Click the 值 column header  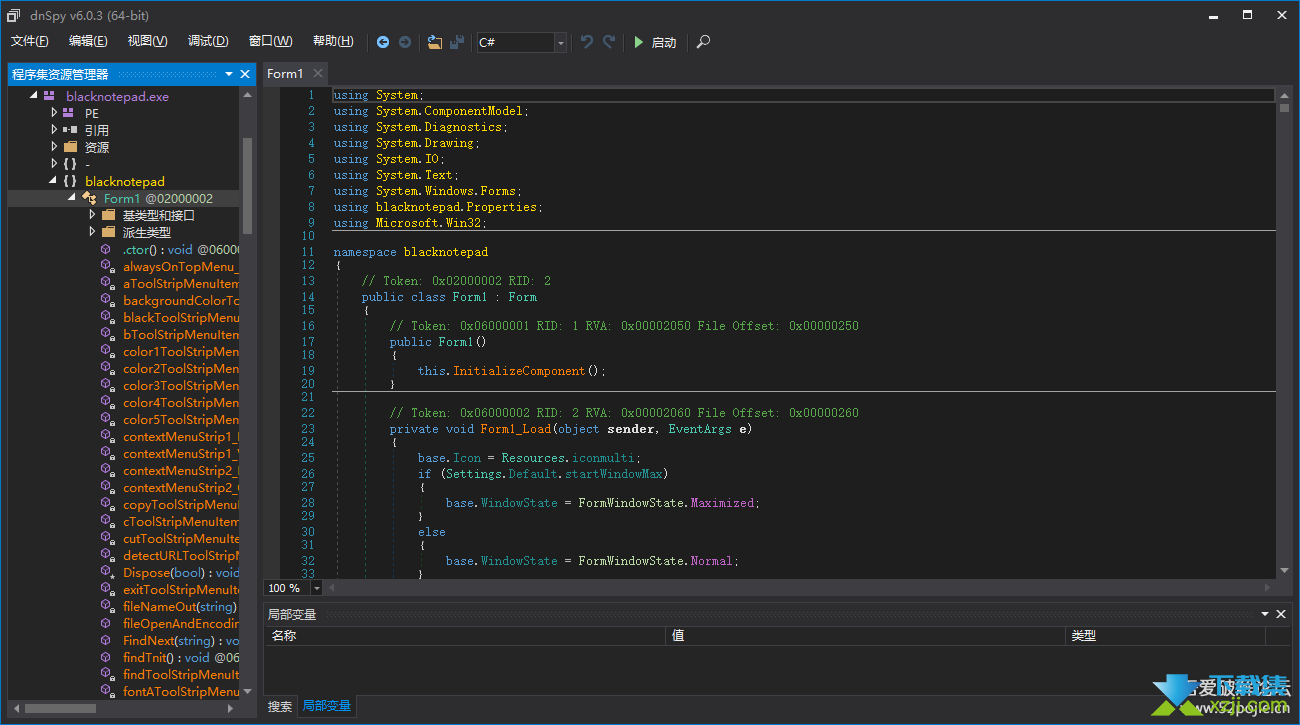coord(866,635)
